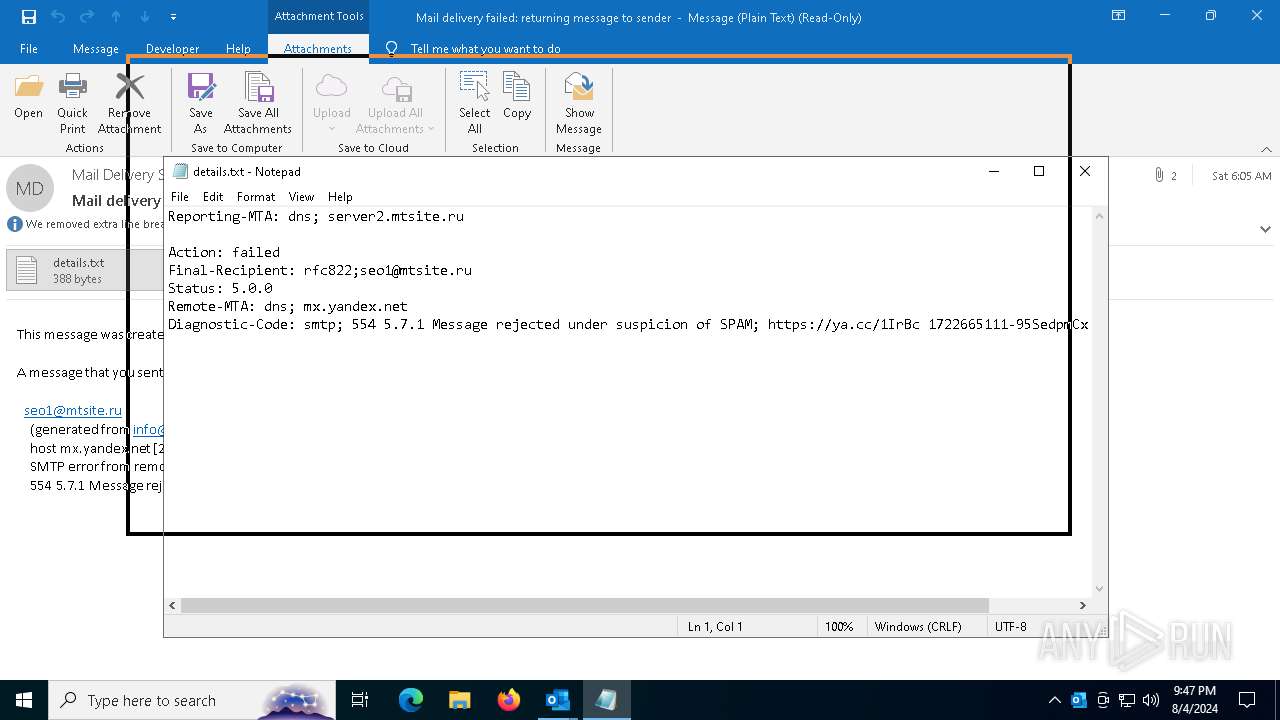Go to previous item arrow in title bar
This screenshot has height=720, width=1280.
click(116, 16)
